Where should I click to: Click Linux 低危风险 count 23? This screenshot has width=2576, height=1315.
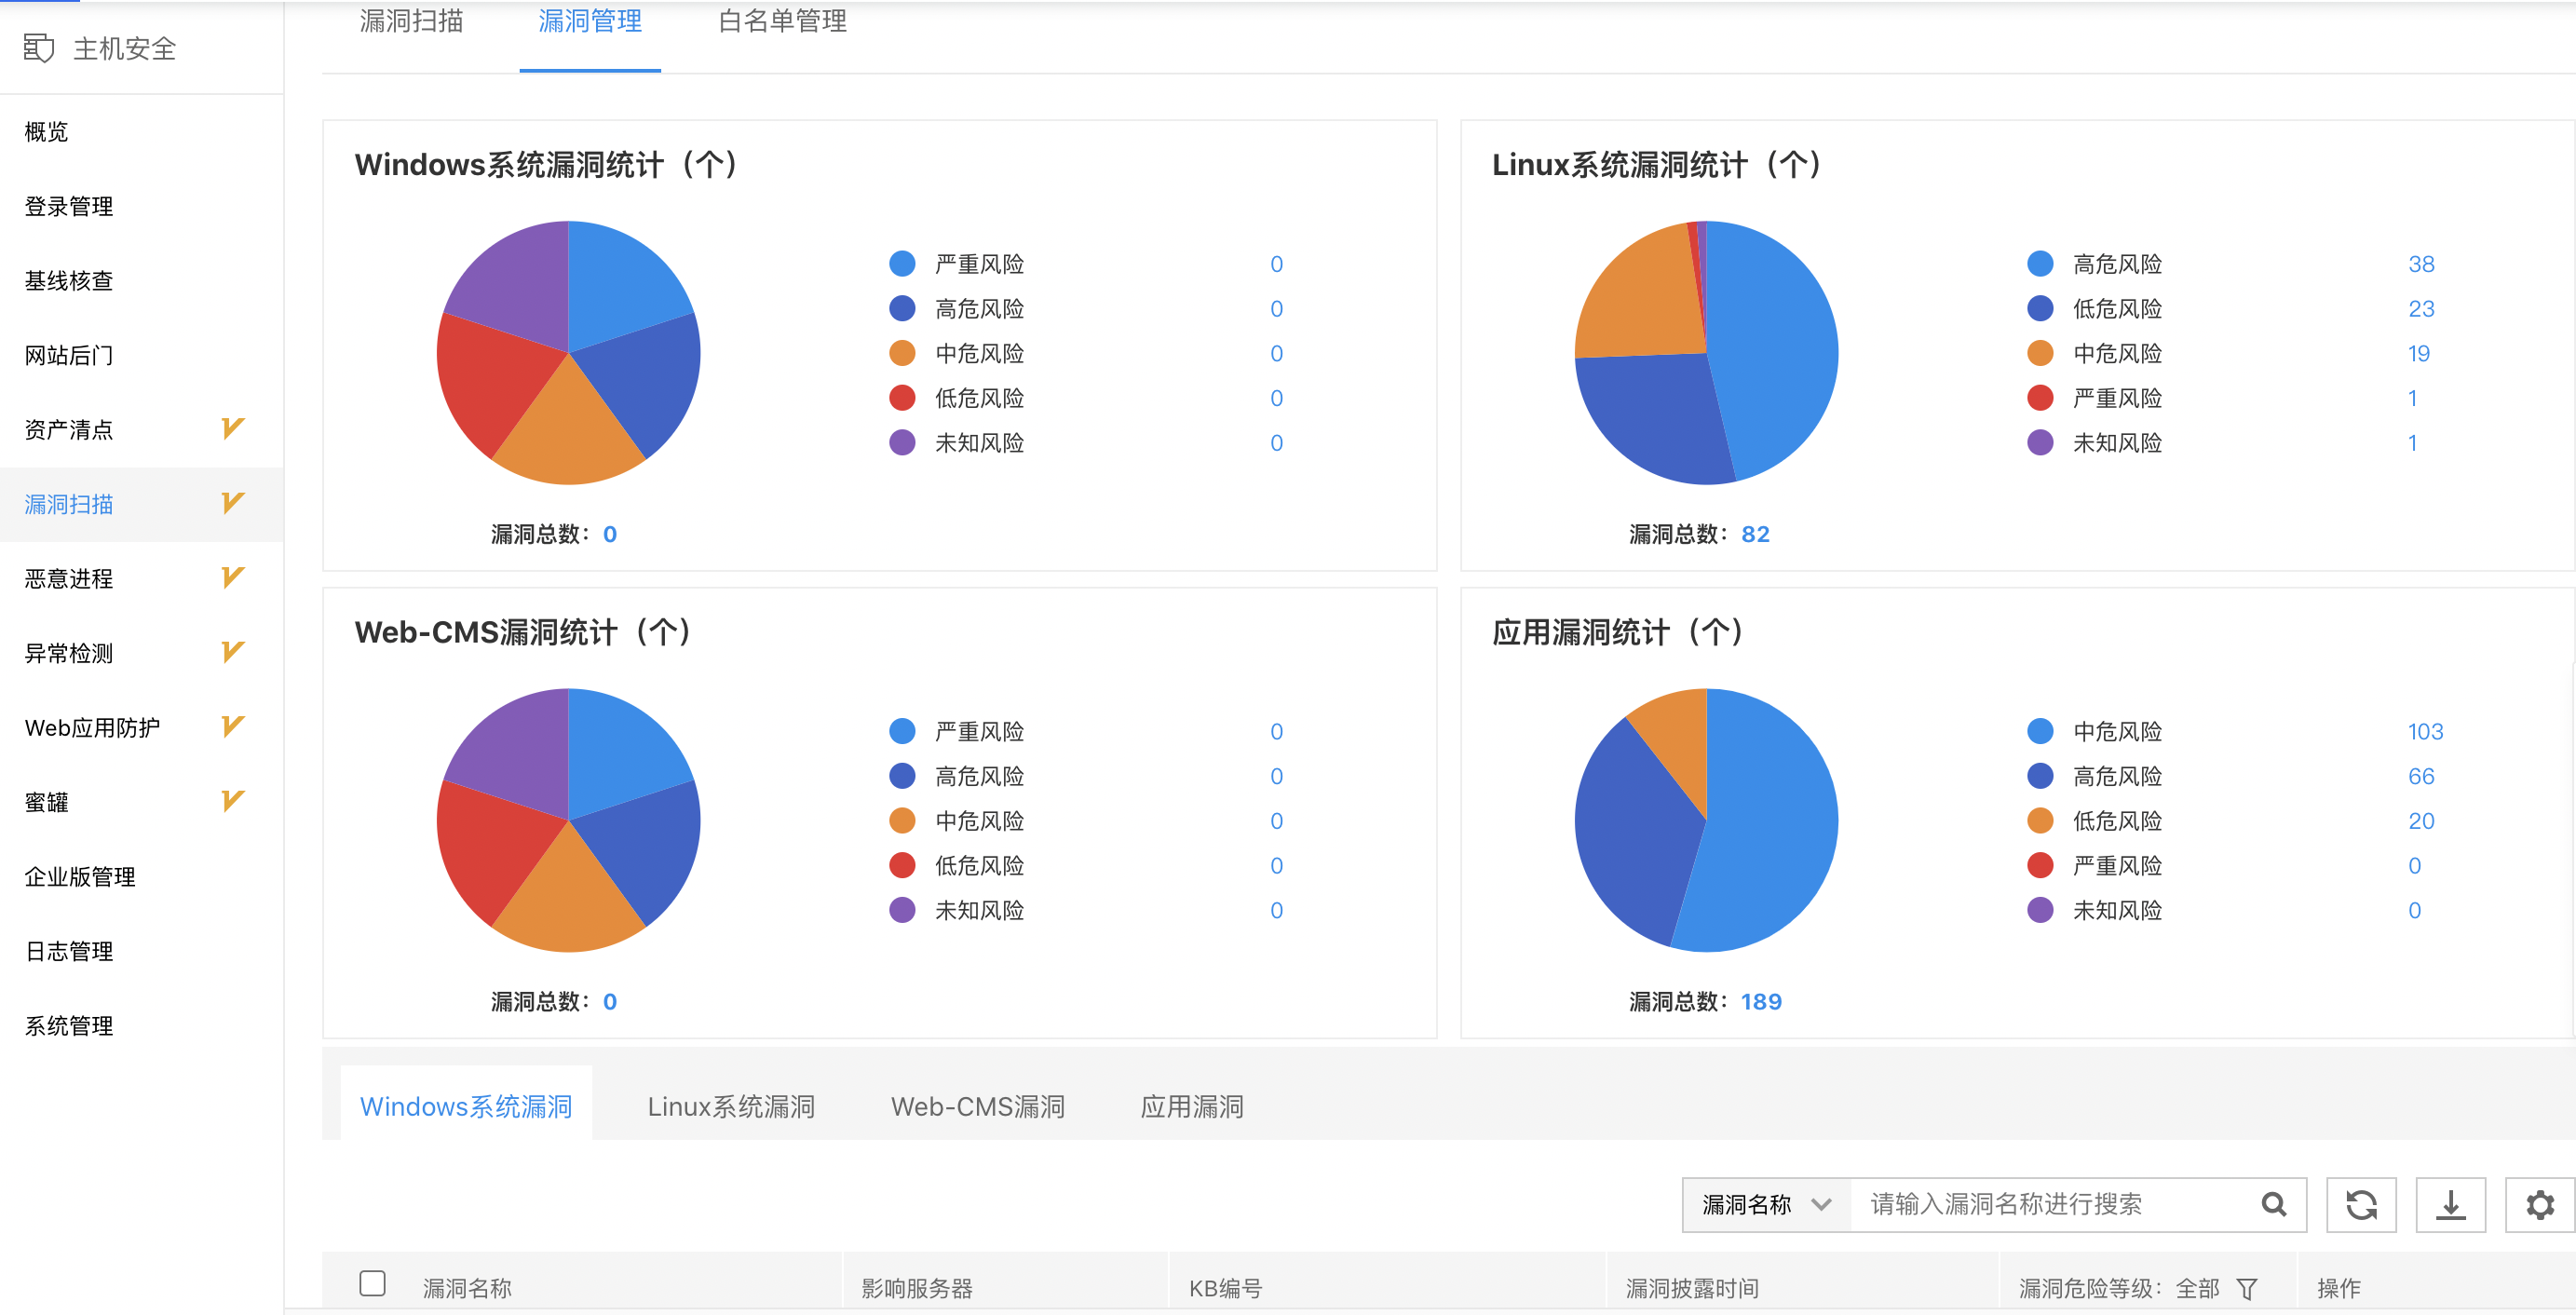point(2420,309)
